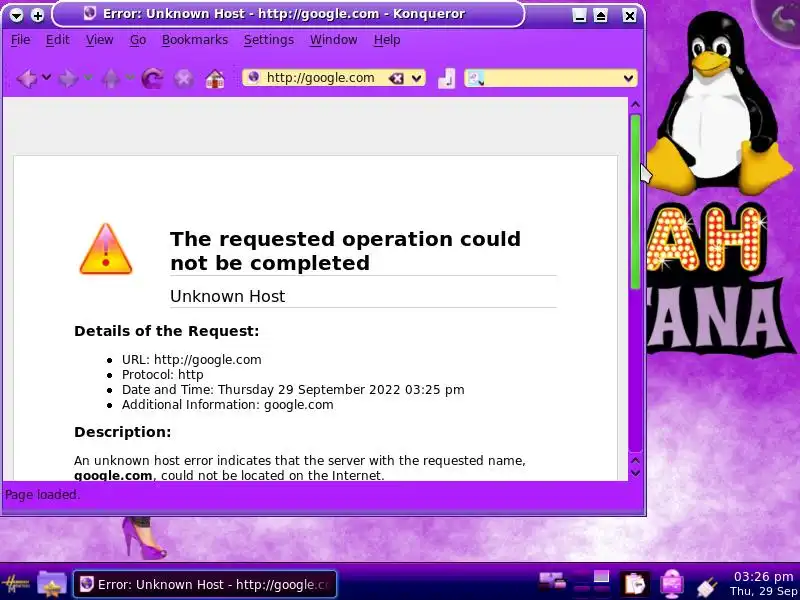Open the File menu
800x600 pixels.
click(20, 40)
